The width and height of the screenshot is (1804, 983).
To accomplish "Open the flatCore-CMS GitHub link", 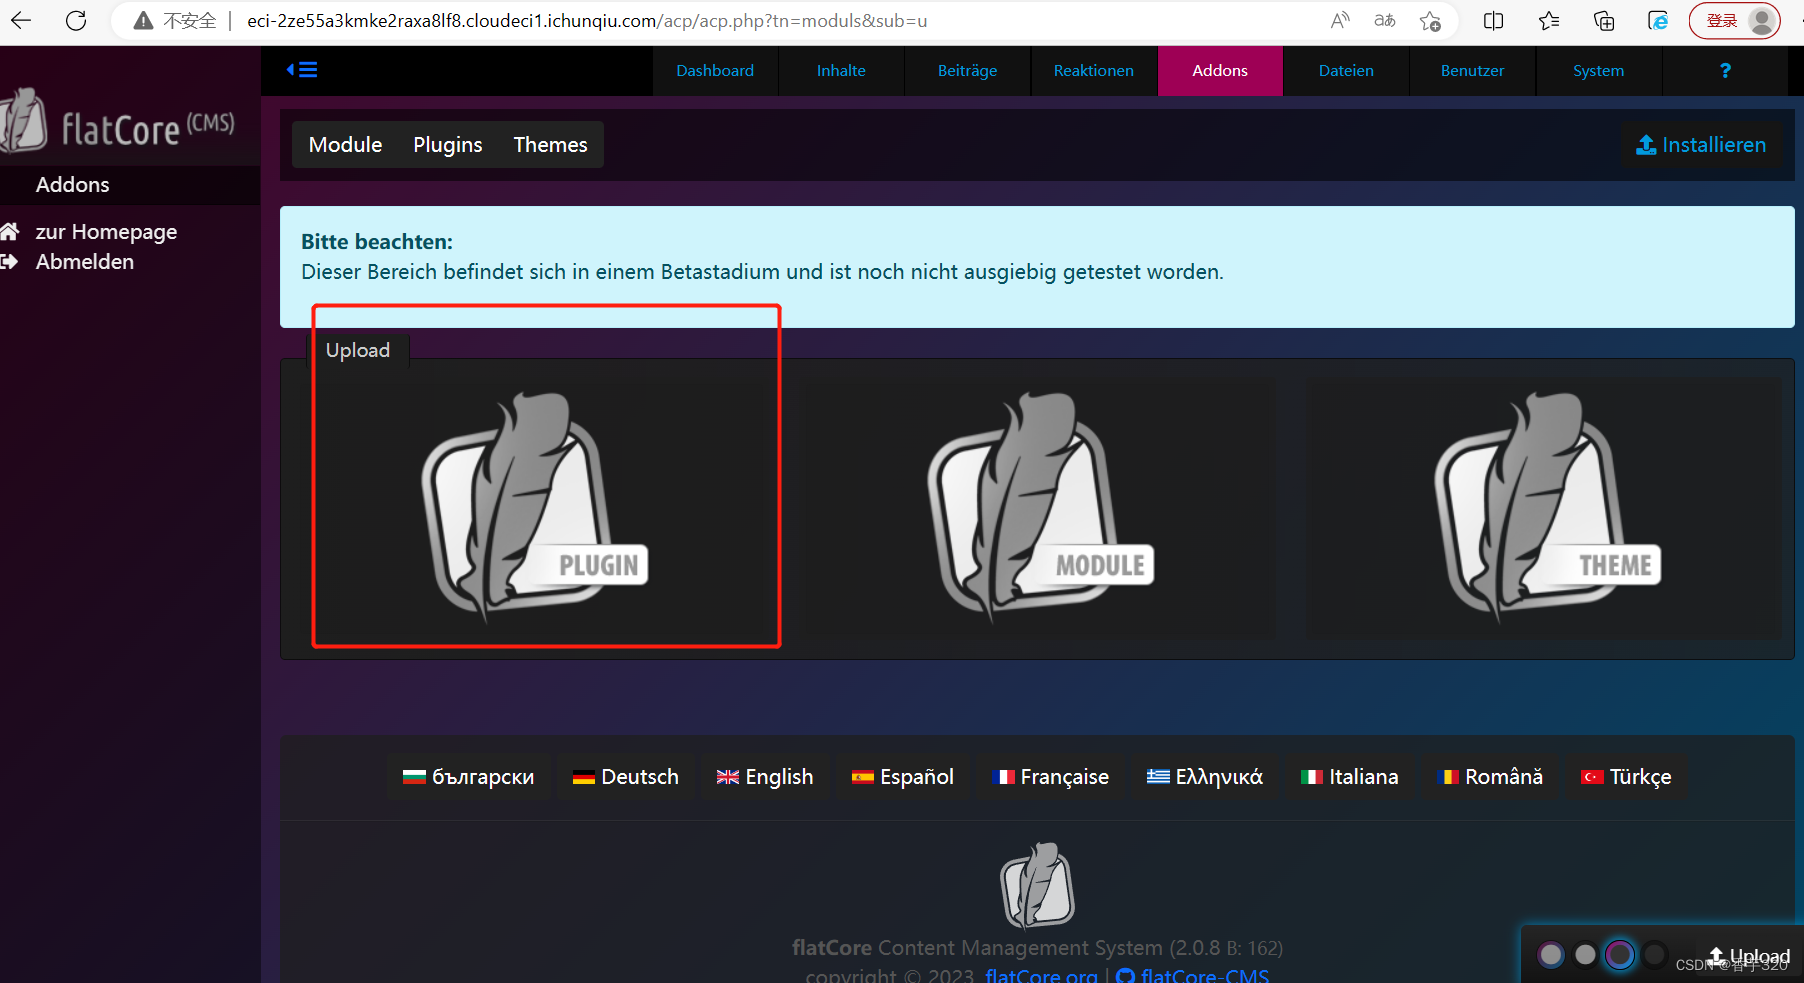I will point(1205,976).
